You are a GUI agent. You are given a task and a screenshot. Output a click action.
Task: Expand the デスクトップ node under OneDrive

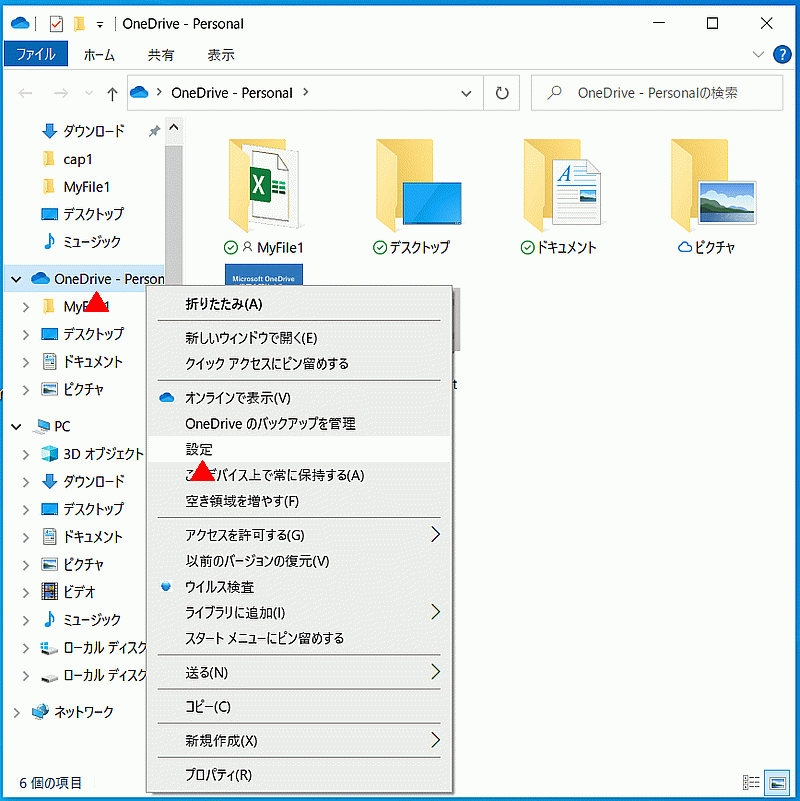(x=26, y=335)
